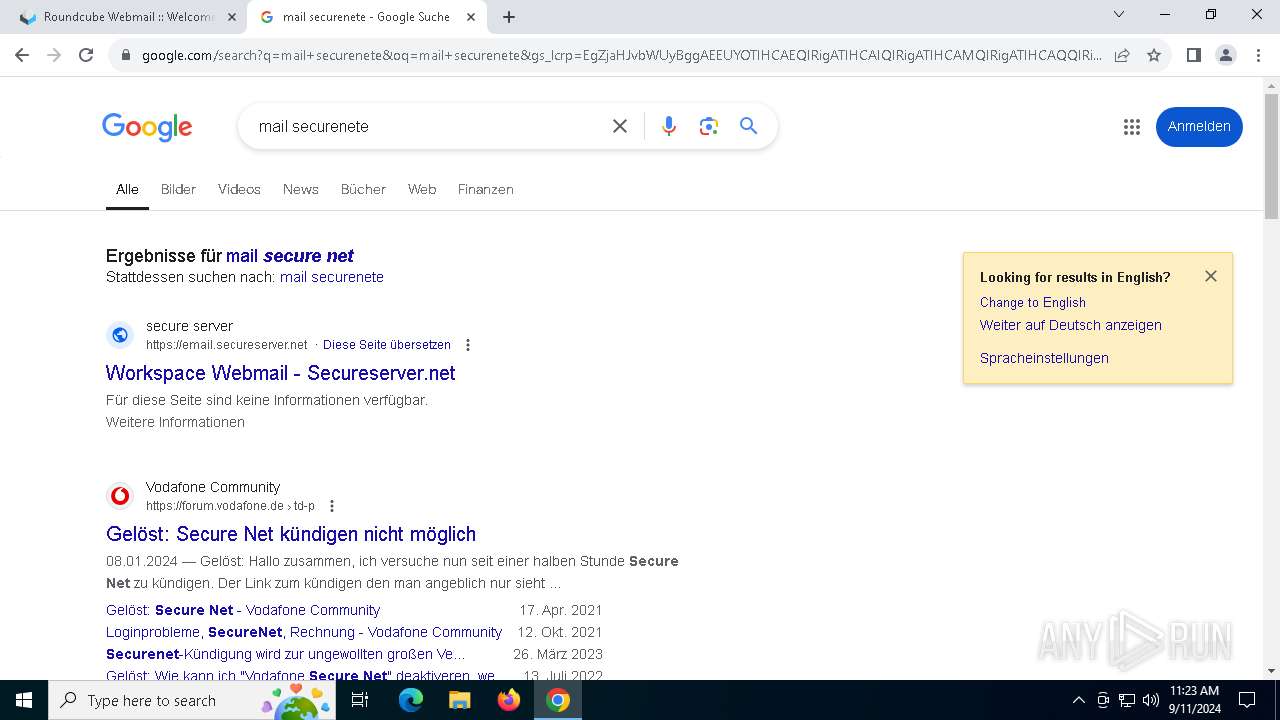Reload the page with the refresh icon

(x=86, y=55)
